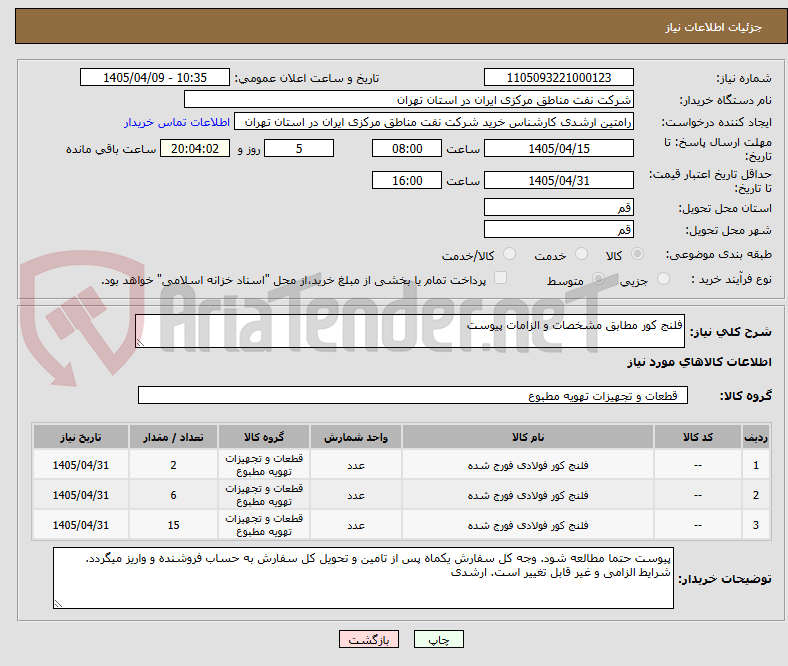This screenshot has height=666, width=788.
Task: Click the response deadline date 1405/04/15
Action: coord(558,148)
